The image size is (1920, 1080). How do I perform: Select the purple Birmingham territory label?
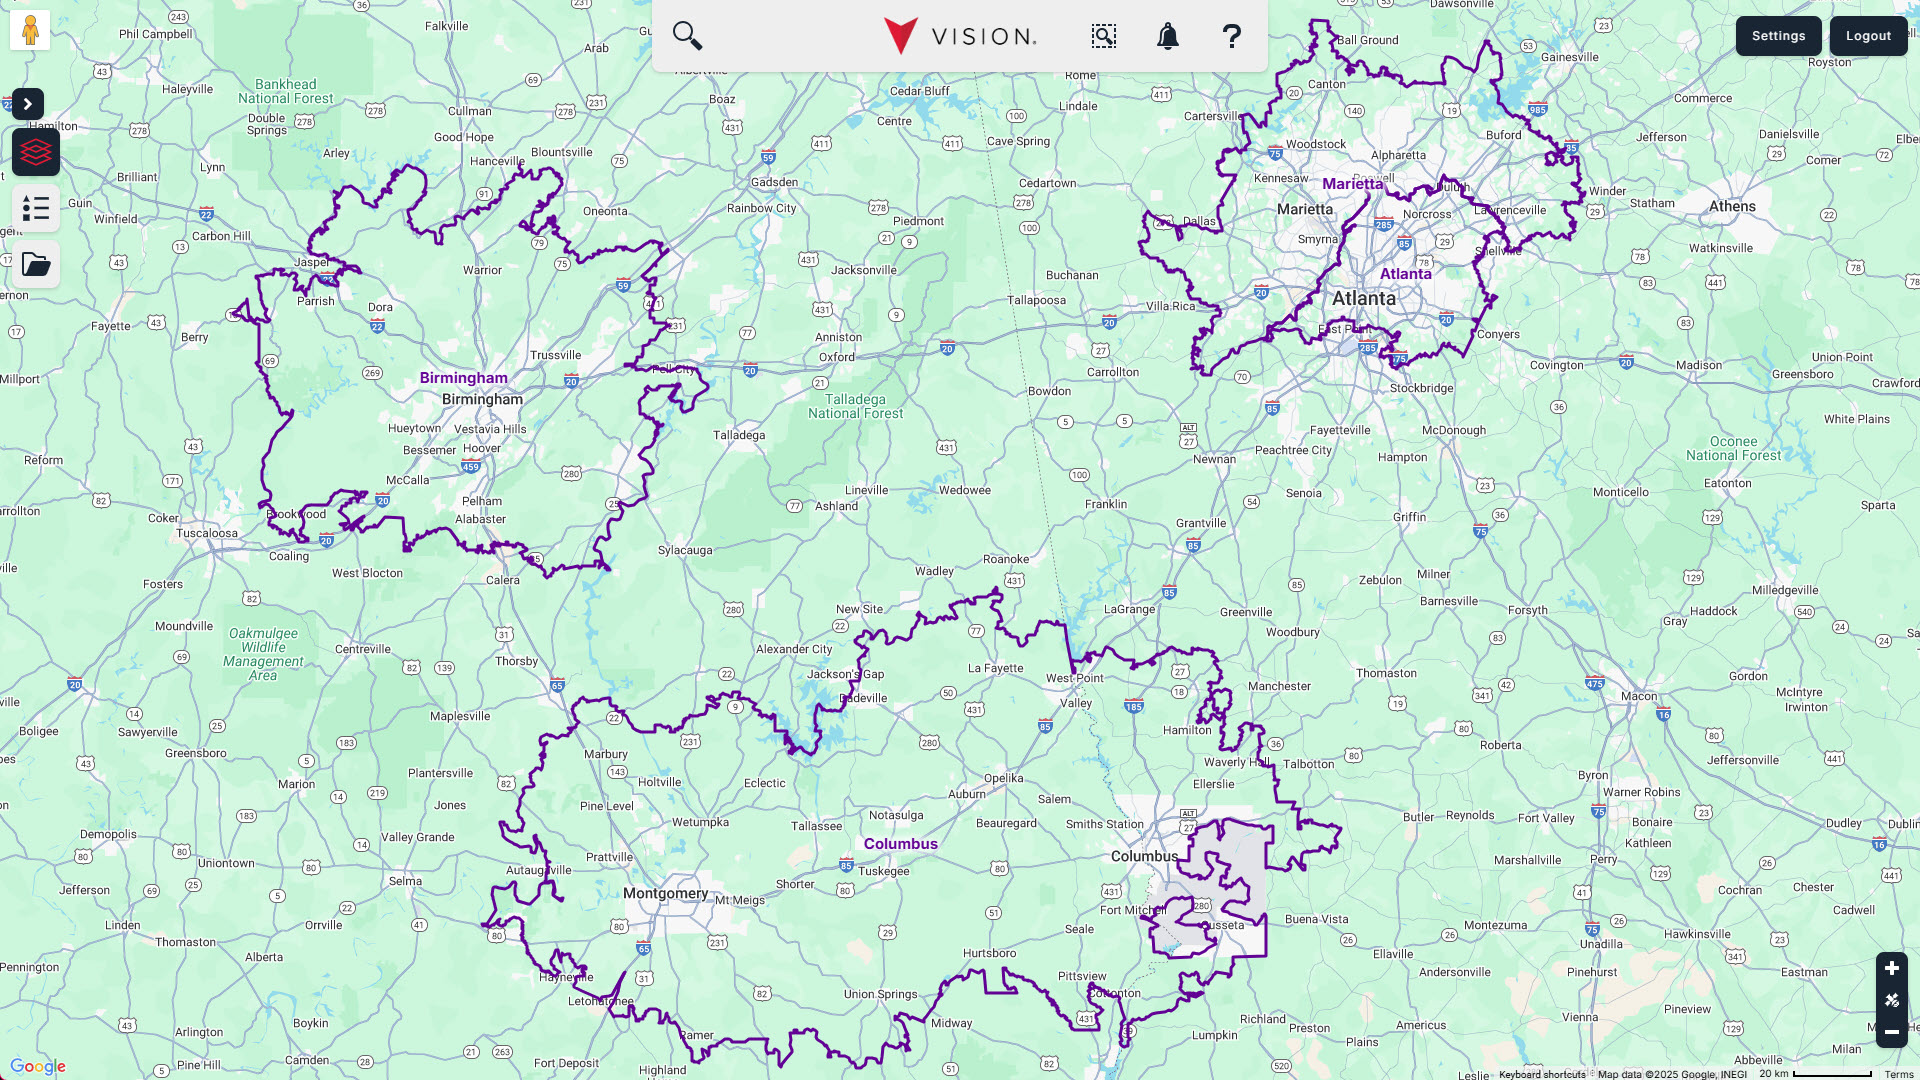(463, 378)
